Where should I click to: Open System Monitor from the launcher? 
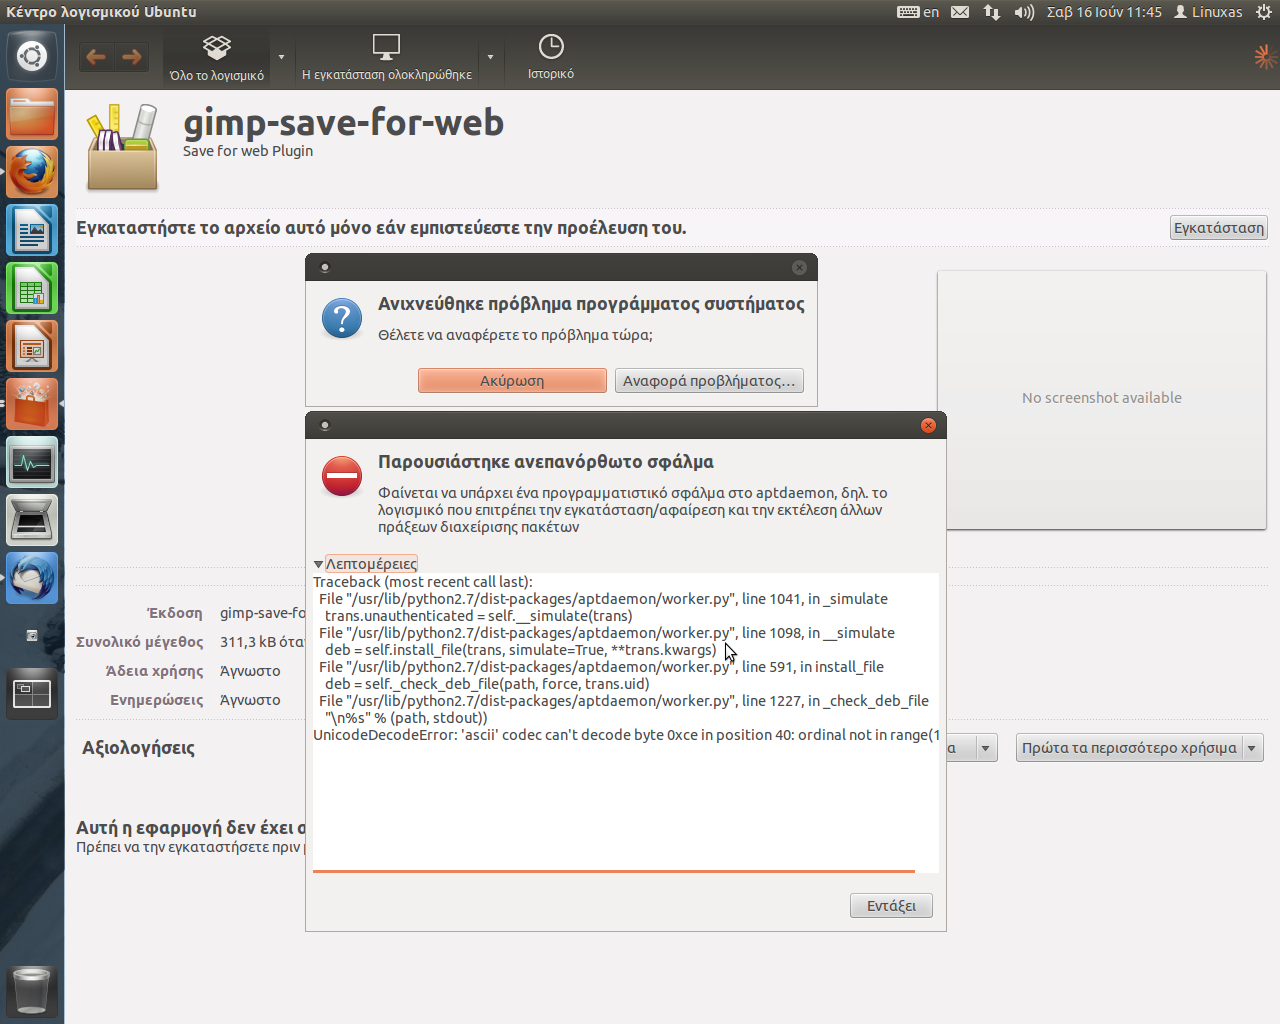[32, 462]
